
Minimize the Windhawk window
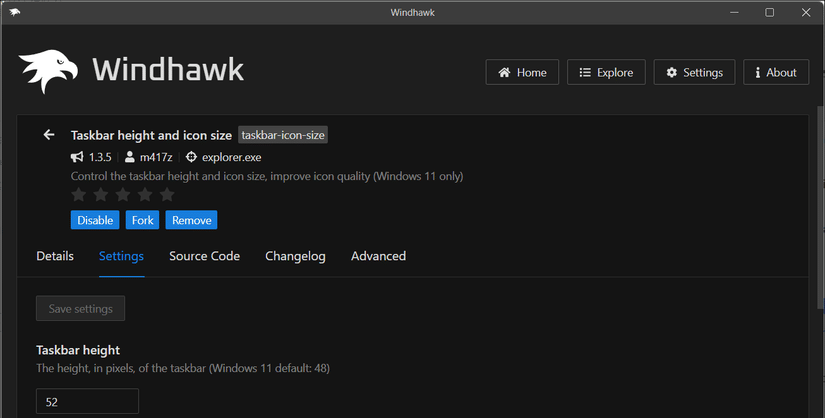click(x=735, y=12)
